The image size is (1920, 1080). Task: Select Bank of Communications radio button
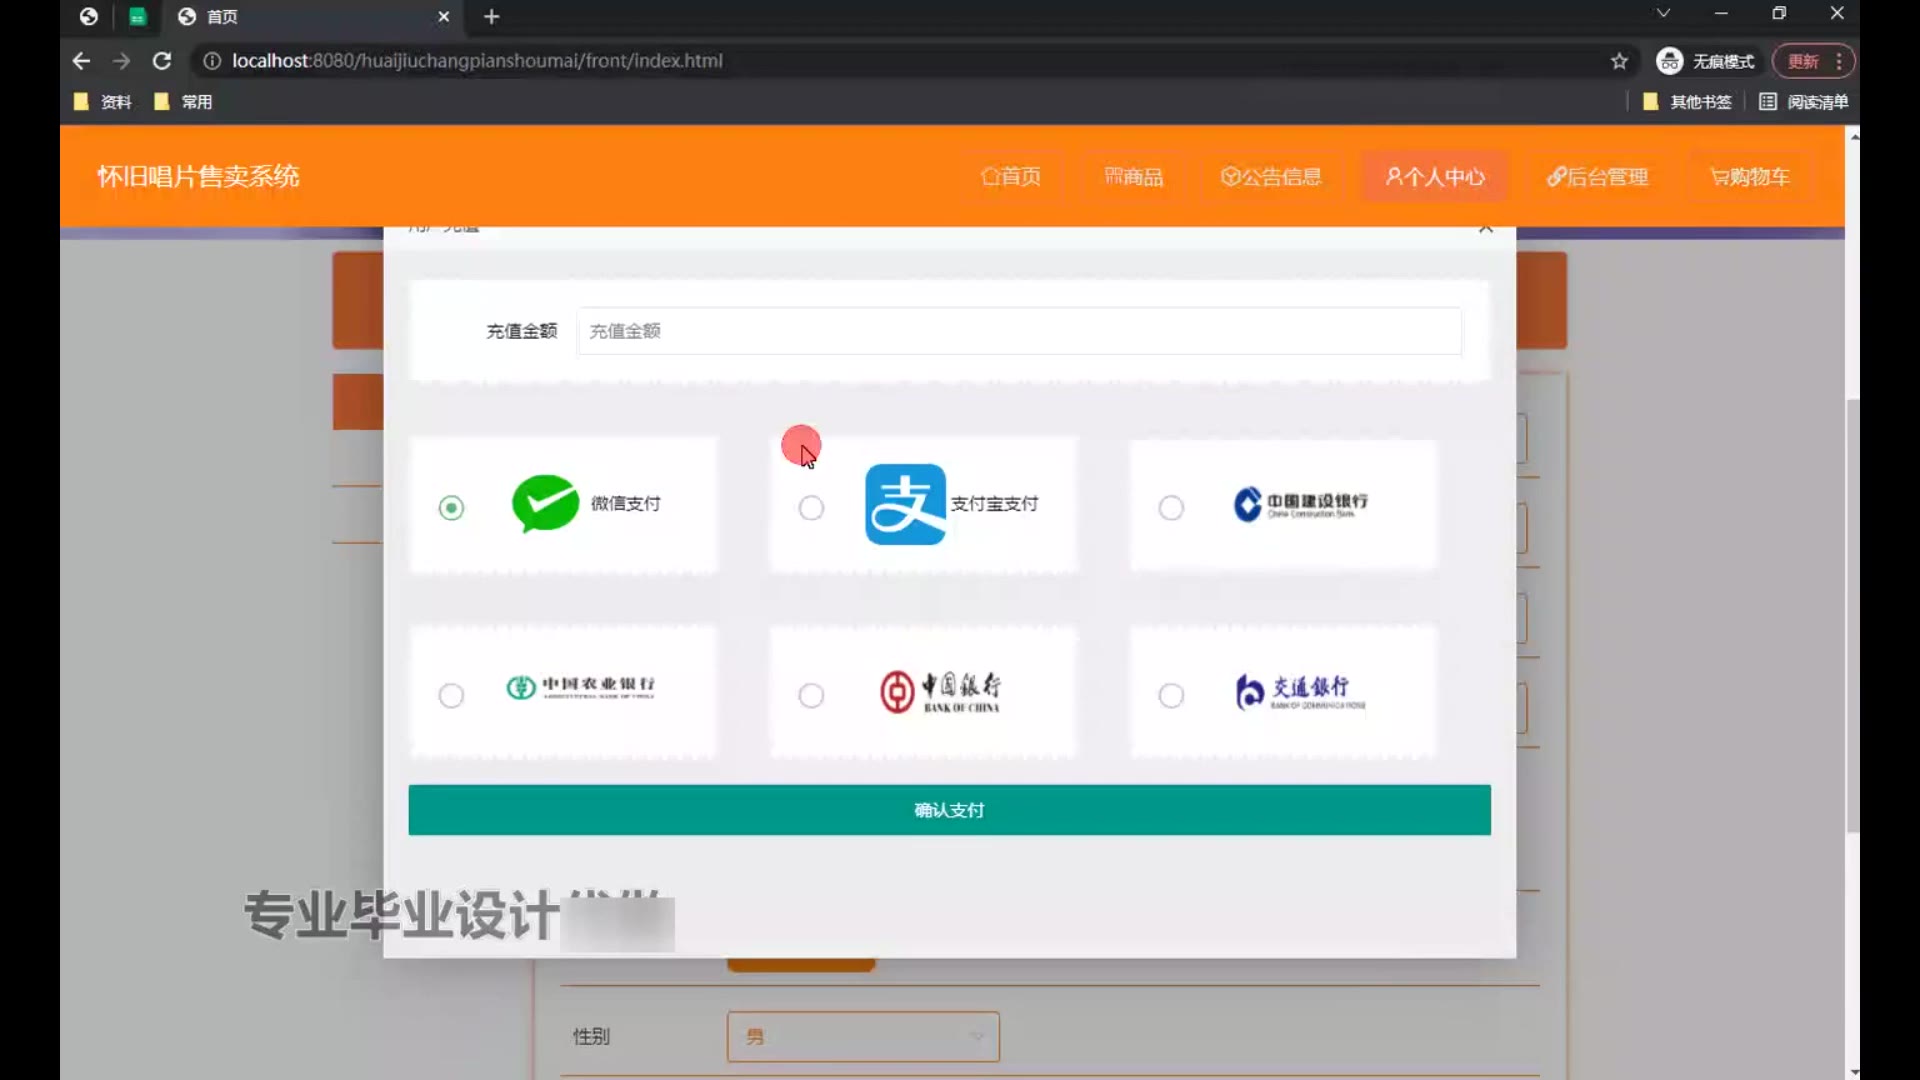[1171, 695]
